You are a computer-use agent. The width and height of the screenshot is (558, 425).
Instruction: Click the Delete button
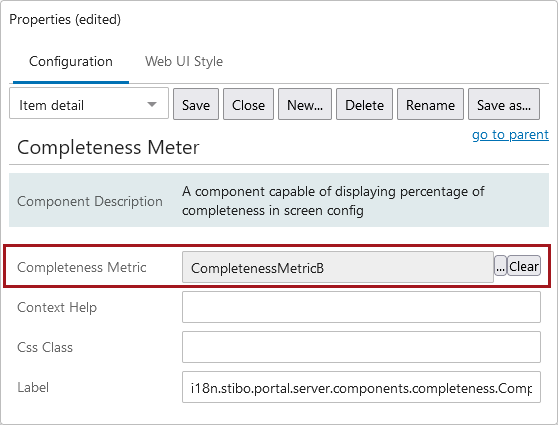click(364, 104)
